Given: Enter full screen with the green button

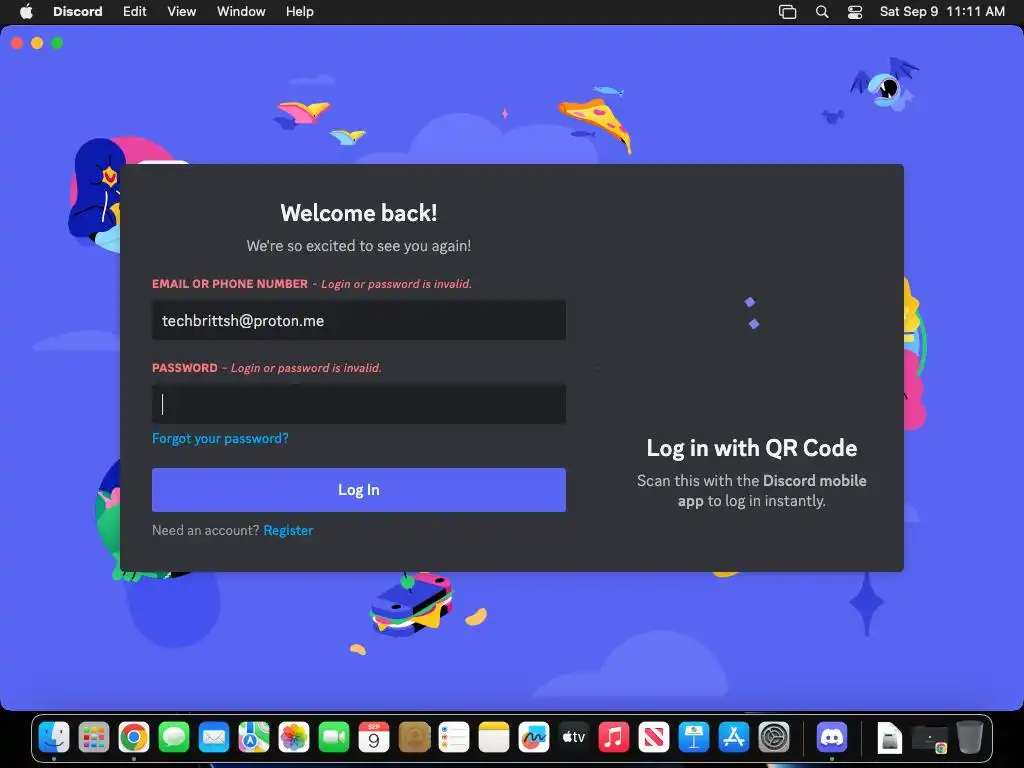Looking at the screenshot, I should (x=57, y=43).
